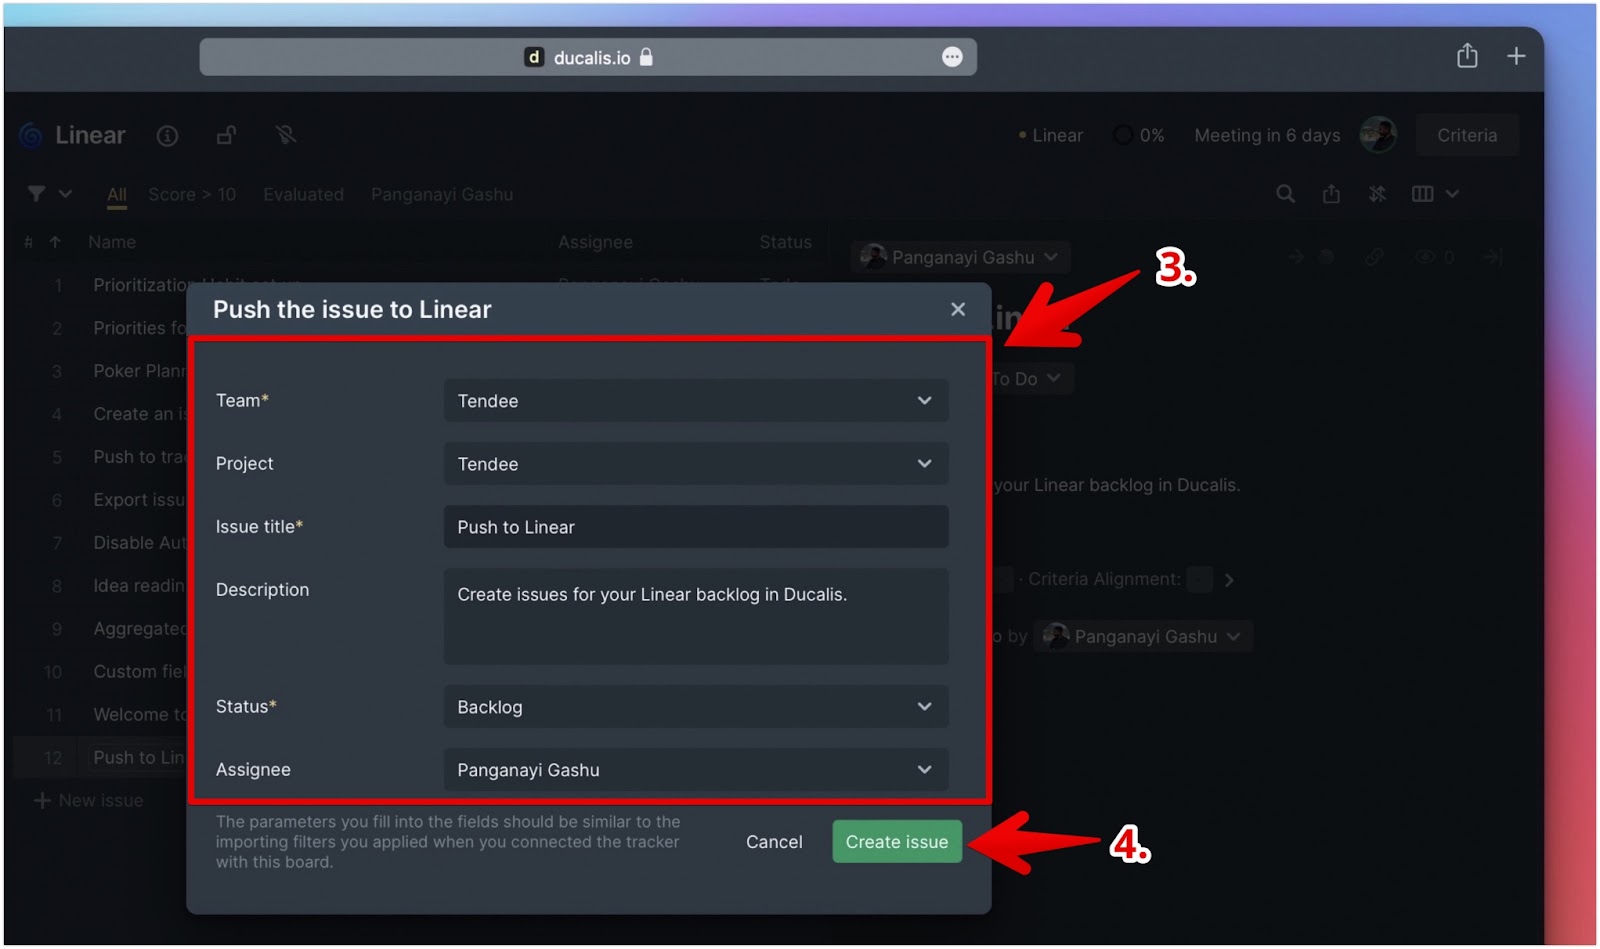Open the columns layout dropdown

(1435, 194)
